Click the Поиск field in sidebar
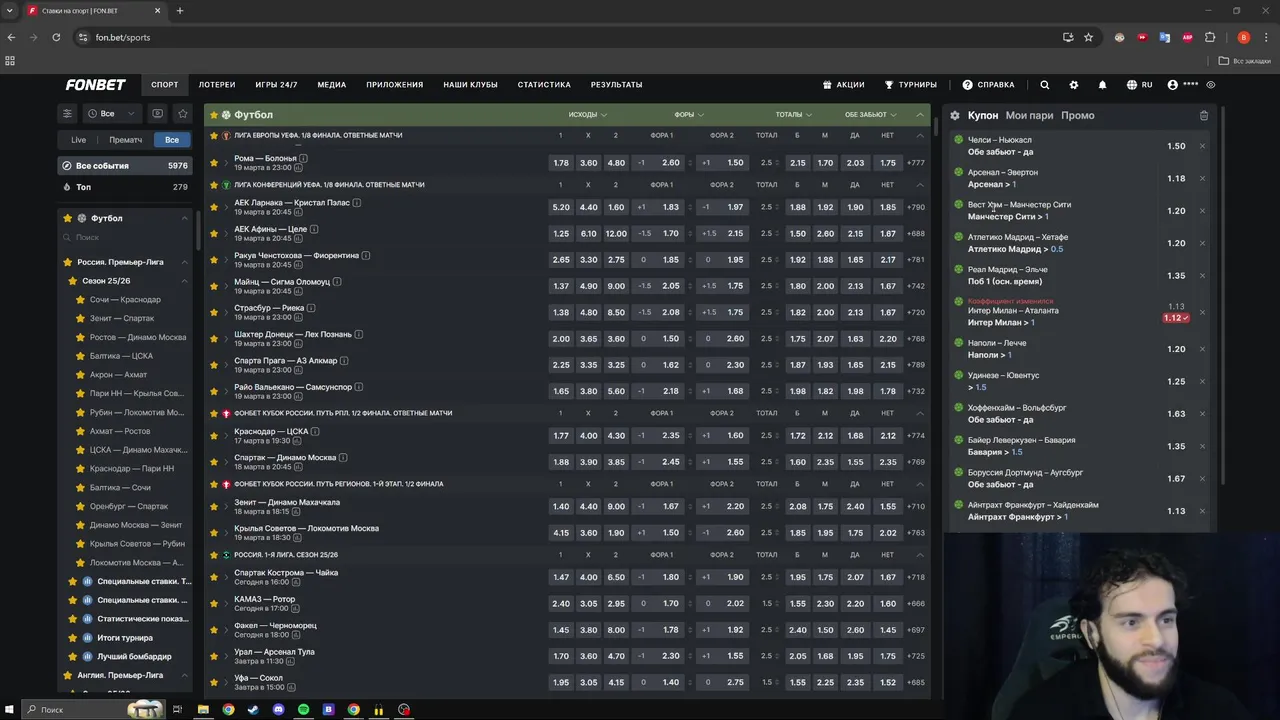Screen dimensions: 1280x720 click(124, 238)
